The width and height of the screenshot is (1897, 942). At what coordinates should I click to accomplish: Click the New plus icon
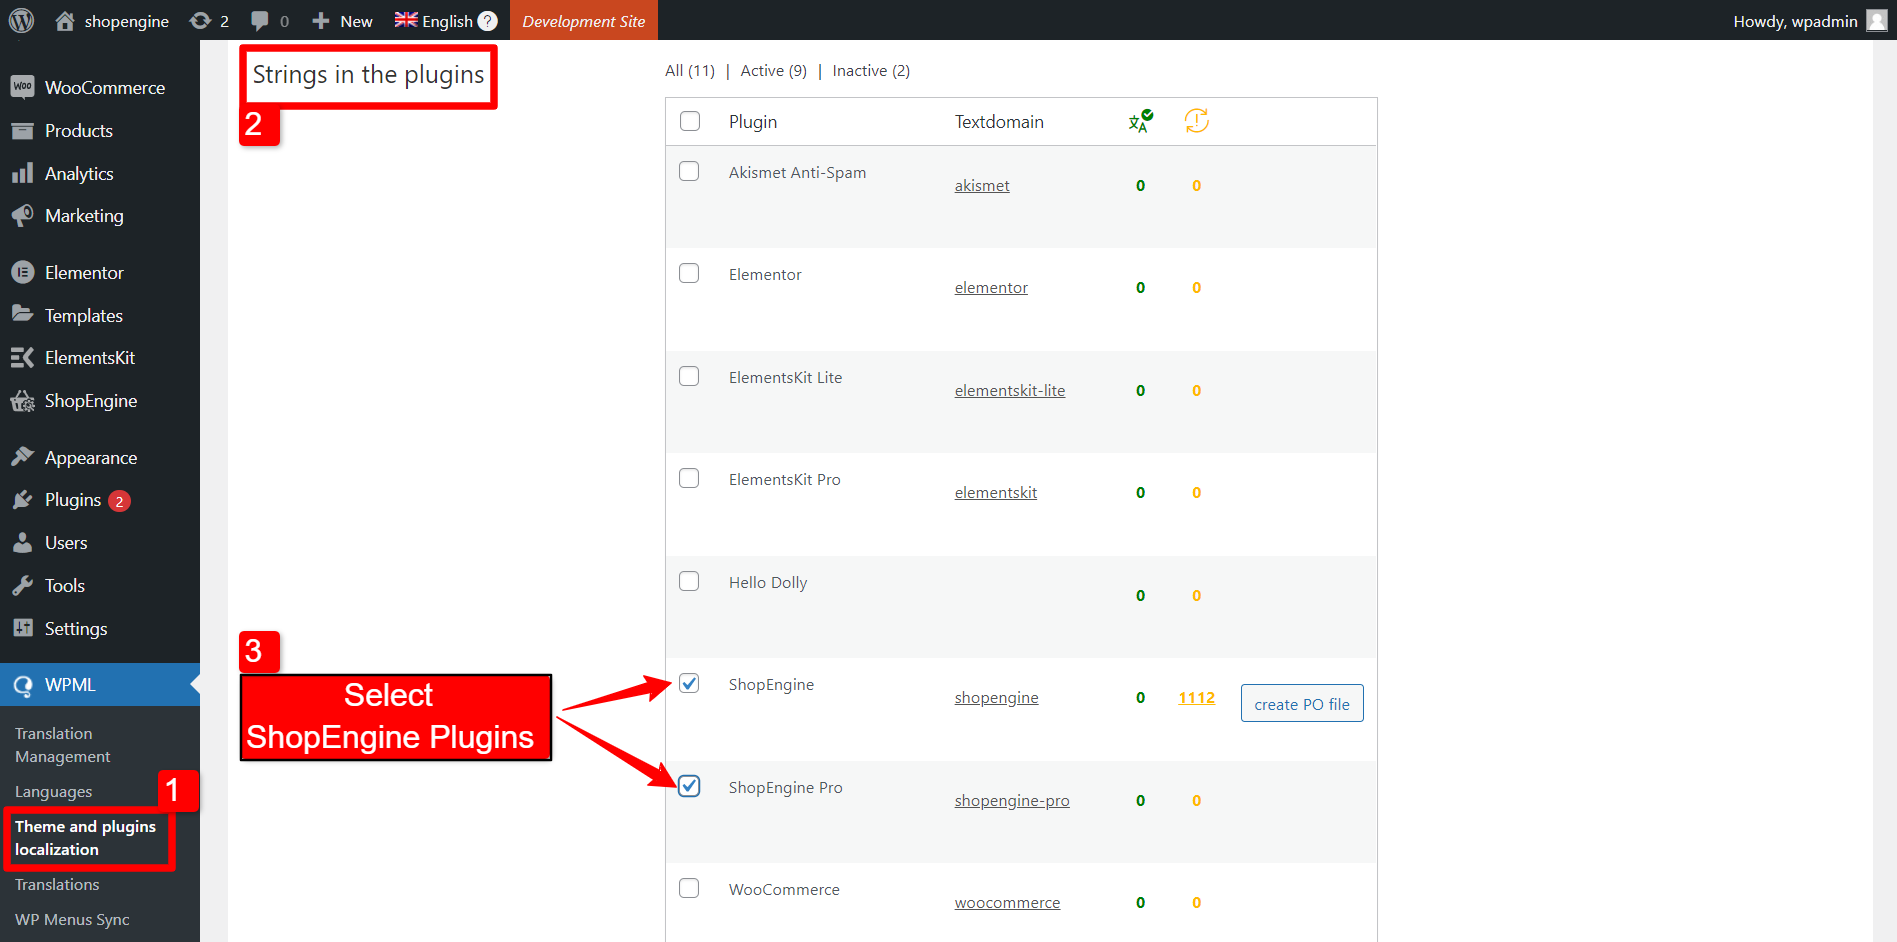pyautogui.click(x=321, y=21)
